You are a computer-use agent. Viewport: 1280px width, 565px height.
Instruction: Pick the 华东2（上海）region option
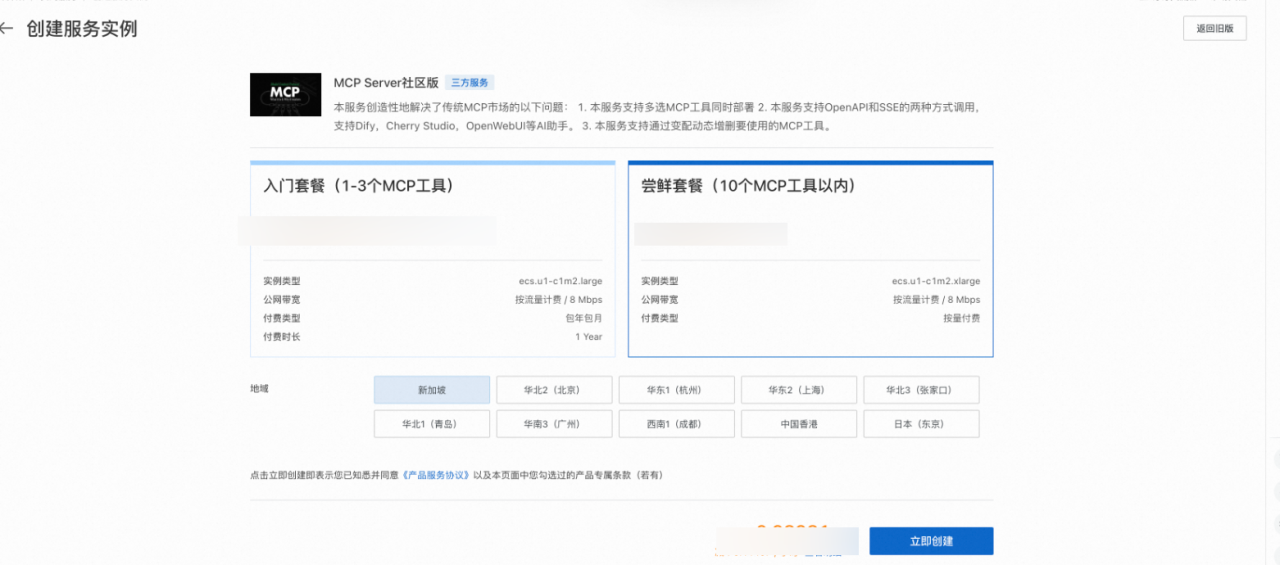tap(798, 390)
